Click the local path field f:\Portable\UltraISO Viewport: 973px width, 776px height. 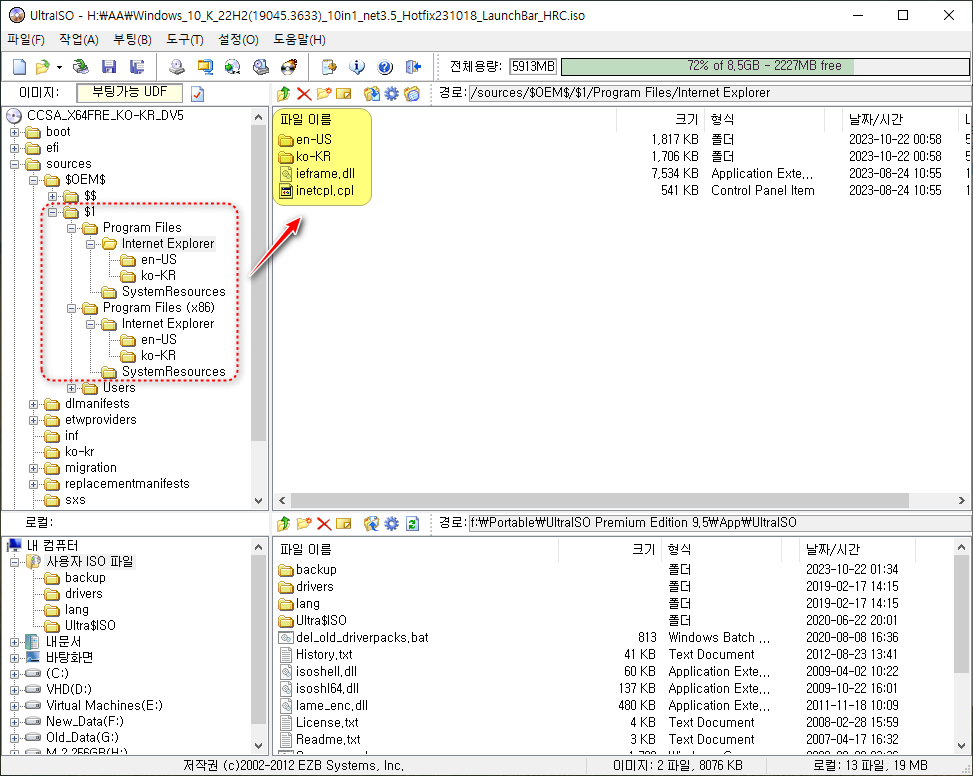click(x=720, y=523)
